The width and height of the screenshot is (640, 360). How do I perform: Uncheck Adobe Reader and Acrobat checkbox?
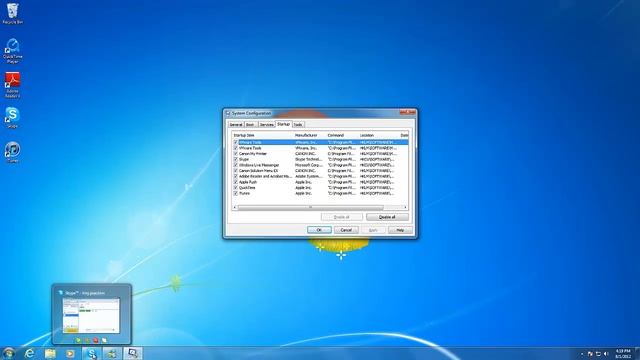[236, 176]
